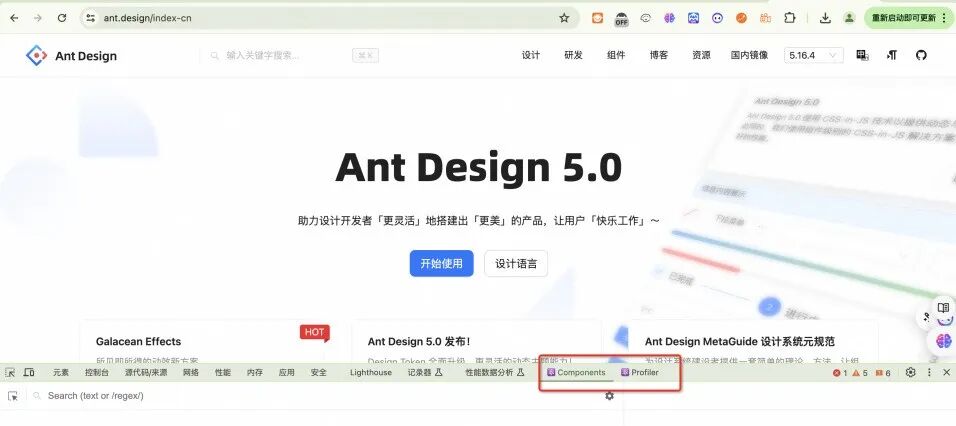Open the grey monkey face extension
The image size is (956, 426).
(x=646, y=18)
